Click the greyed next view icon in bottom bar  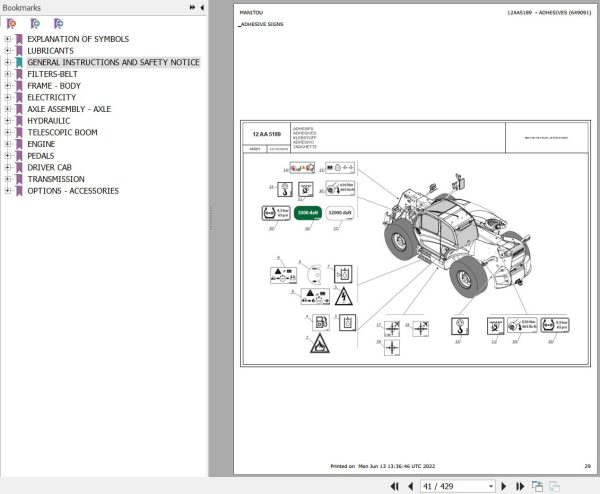coord(554,486)
